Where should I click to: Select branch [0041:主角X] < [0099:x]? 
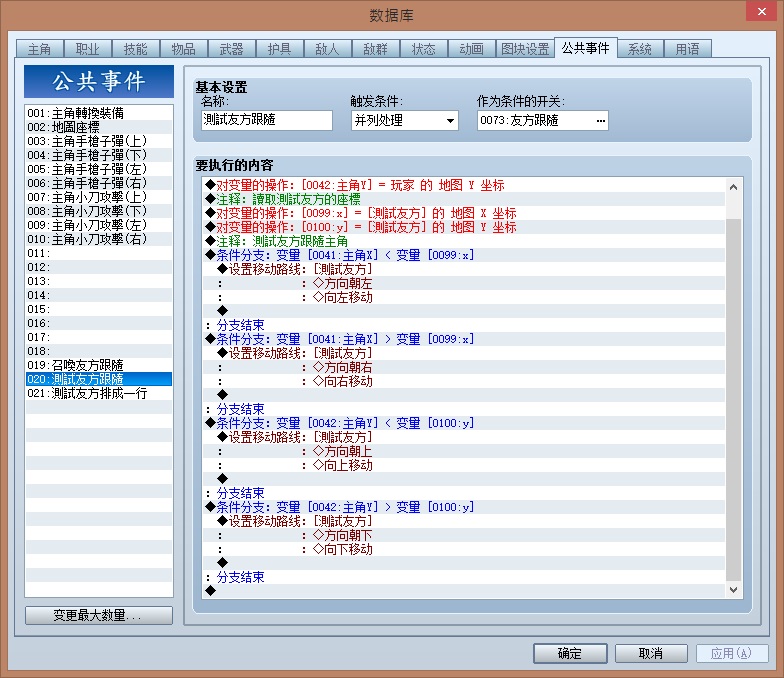tap(464, 255)
